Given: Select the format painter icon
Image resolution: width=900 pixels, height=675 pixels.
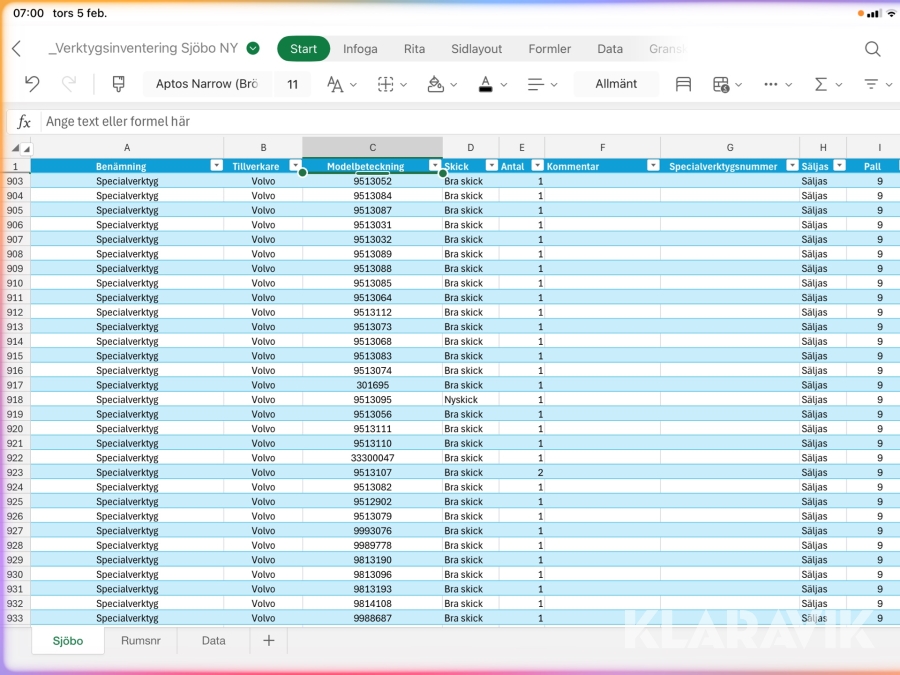Looking at the screenshot, I should (119, 84).
